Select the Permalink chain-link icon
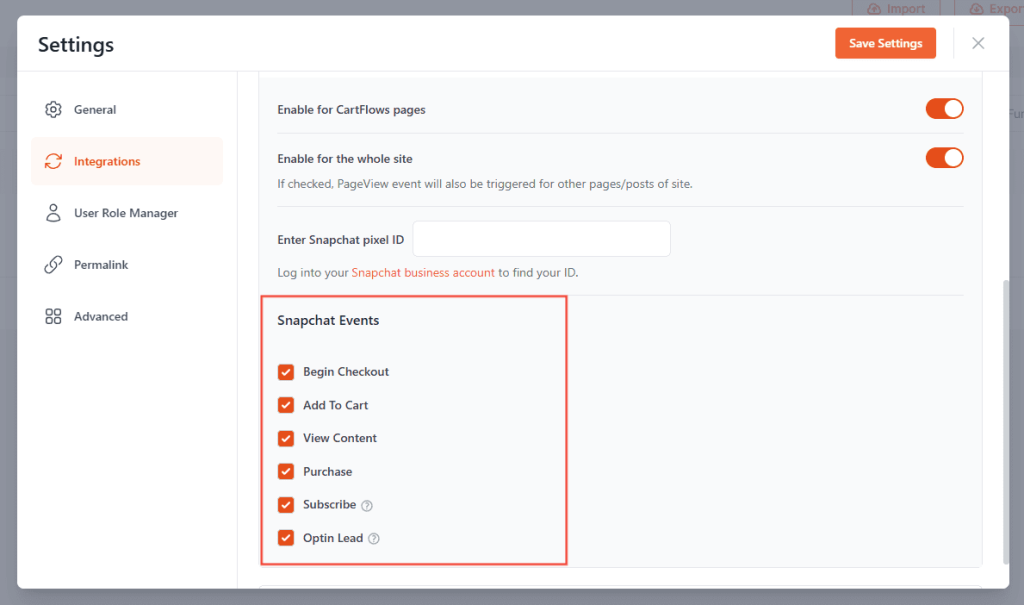 click(53, 264)
